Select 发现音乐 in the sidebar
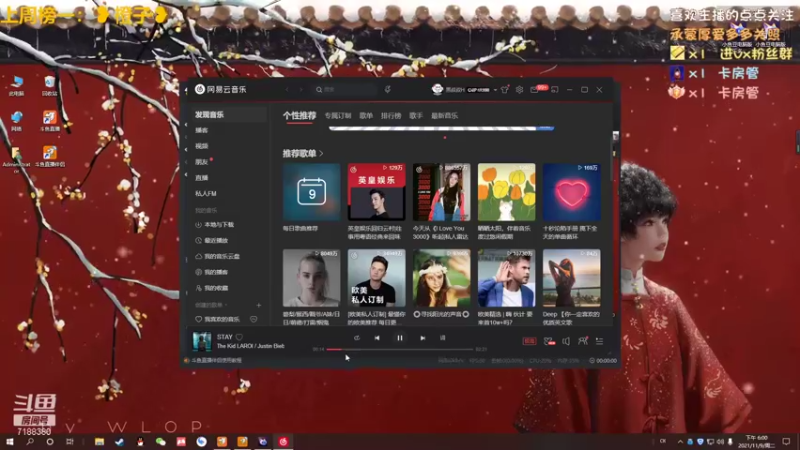800x450 pixels. pos(228,115)
